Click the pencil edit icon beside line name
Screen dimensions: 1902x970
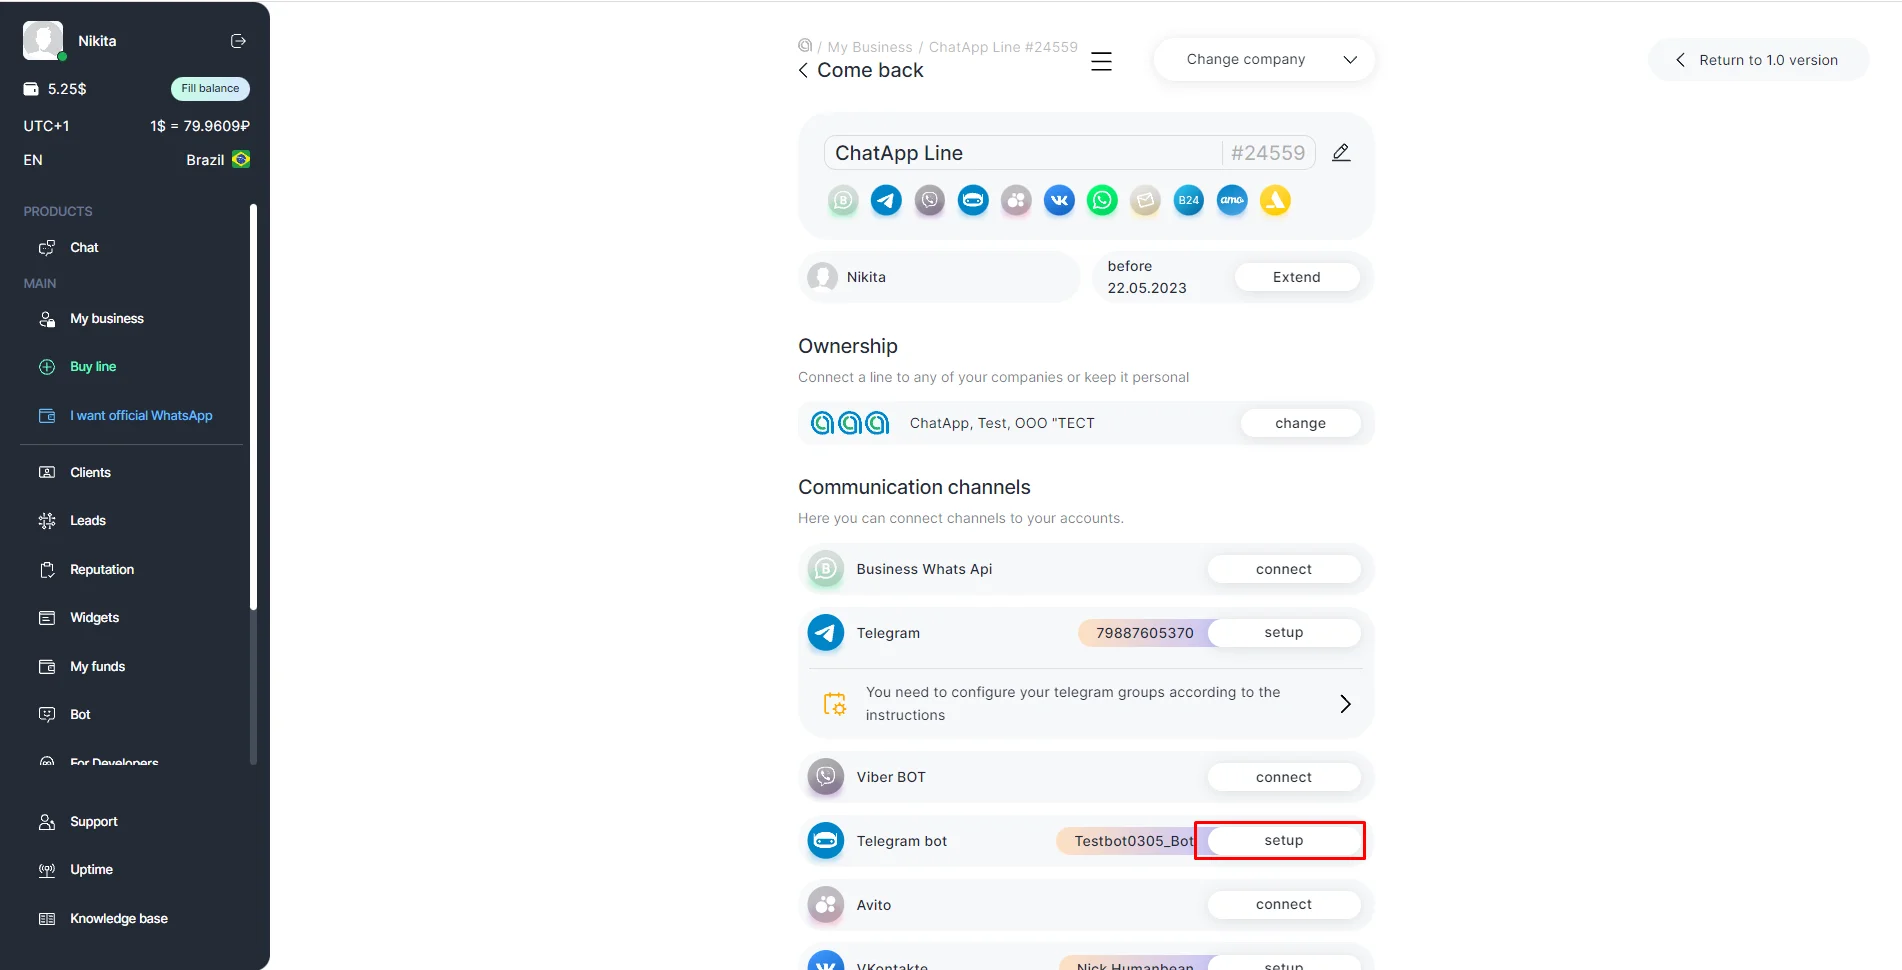pyautogui.click(x=1341, y=153)
